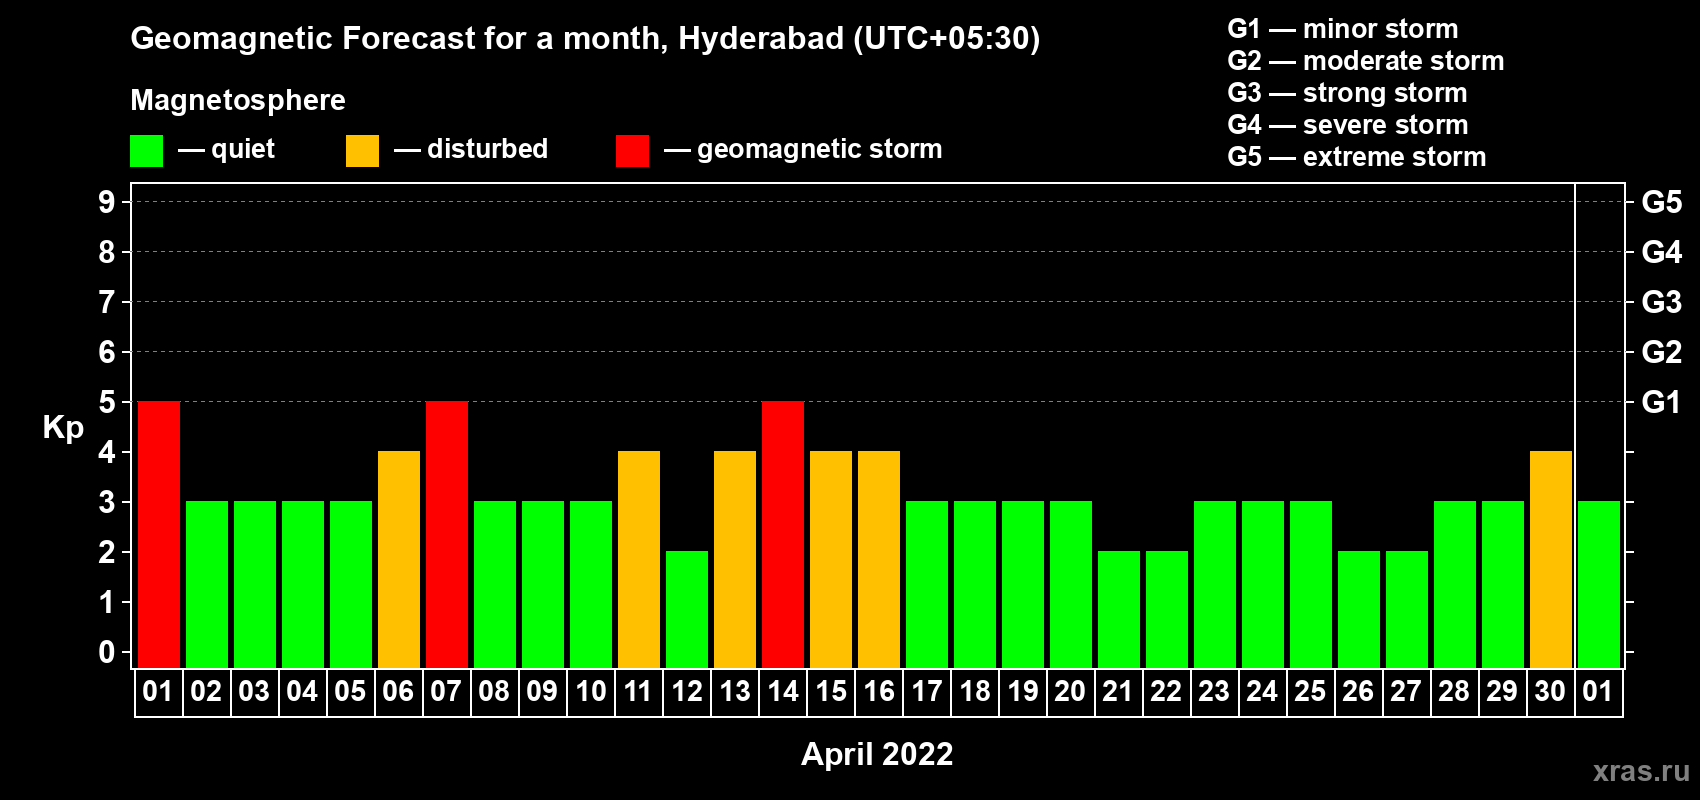1700x800 pixels.
Task: Select the green bar for day 02
Action: tap(207, 584)
